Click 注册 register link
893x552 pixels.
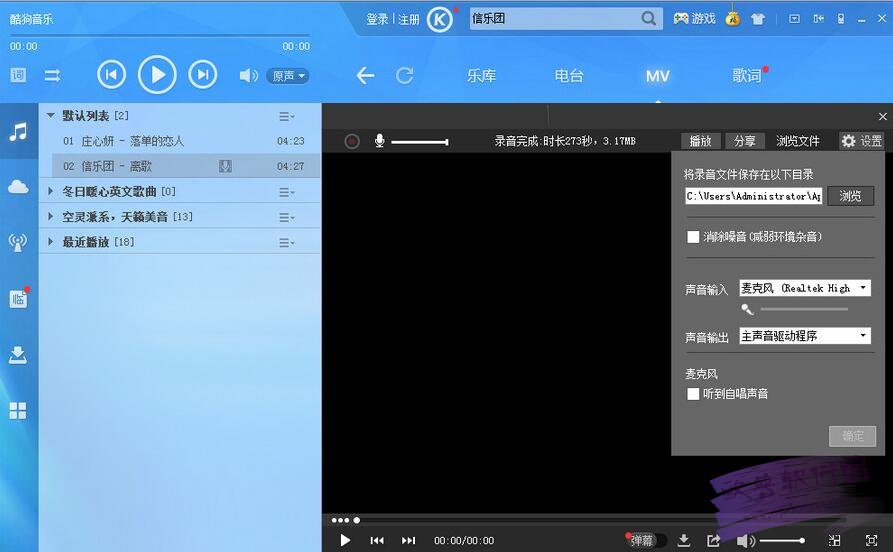(x=408, y=19)
